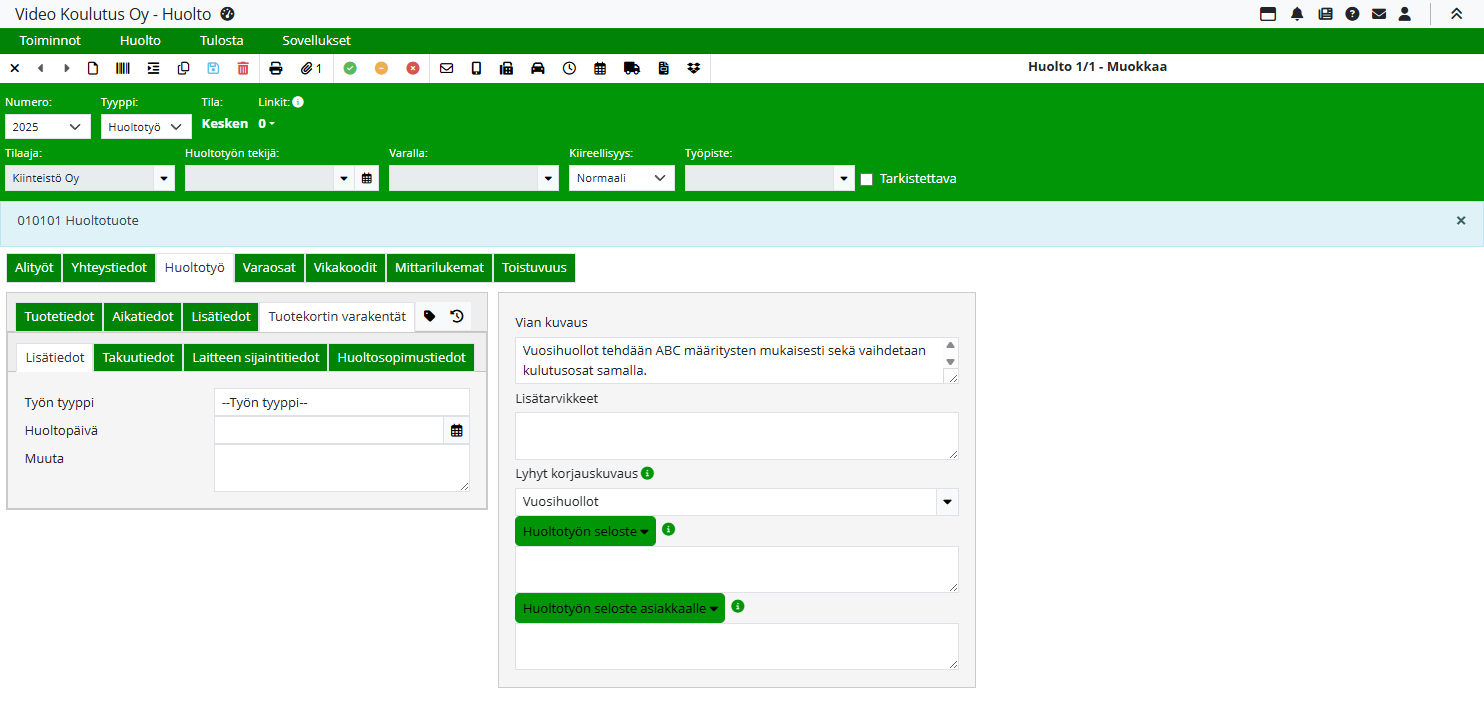Click the history clock icon beside the tag

tap(457, 316)
